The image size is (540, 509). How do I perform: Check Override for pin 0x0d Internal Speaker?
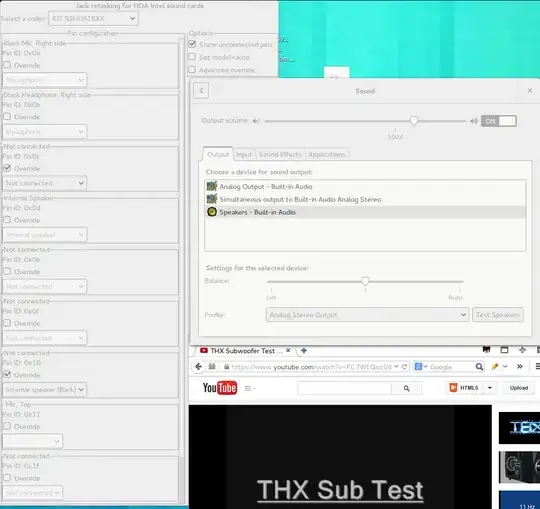click(7, 220)
